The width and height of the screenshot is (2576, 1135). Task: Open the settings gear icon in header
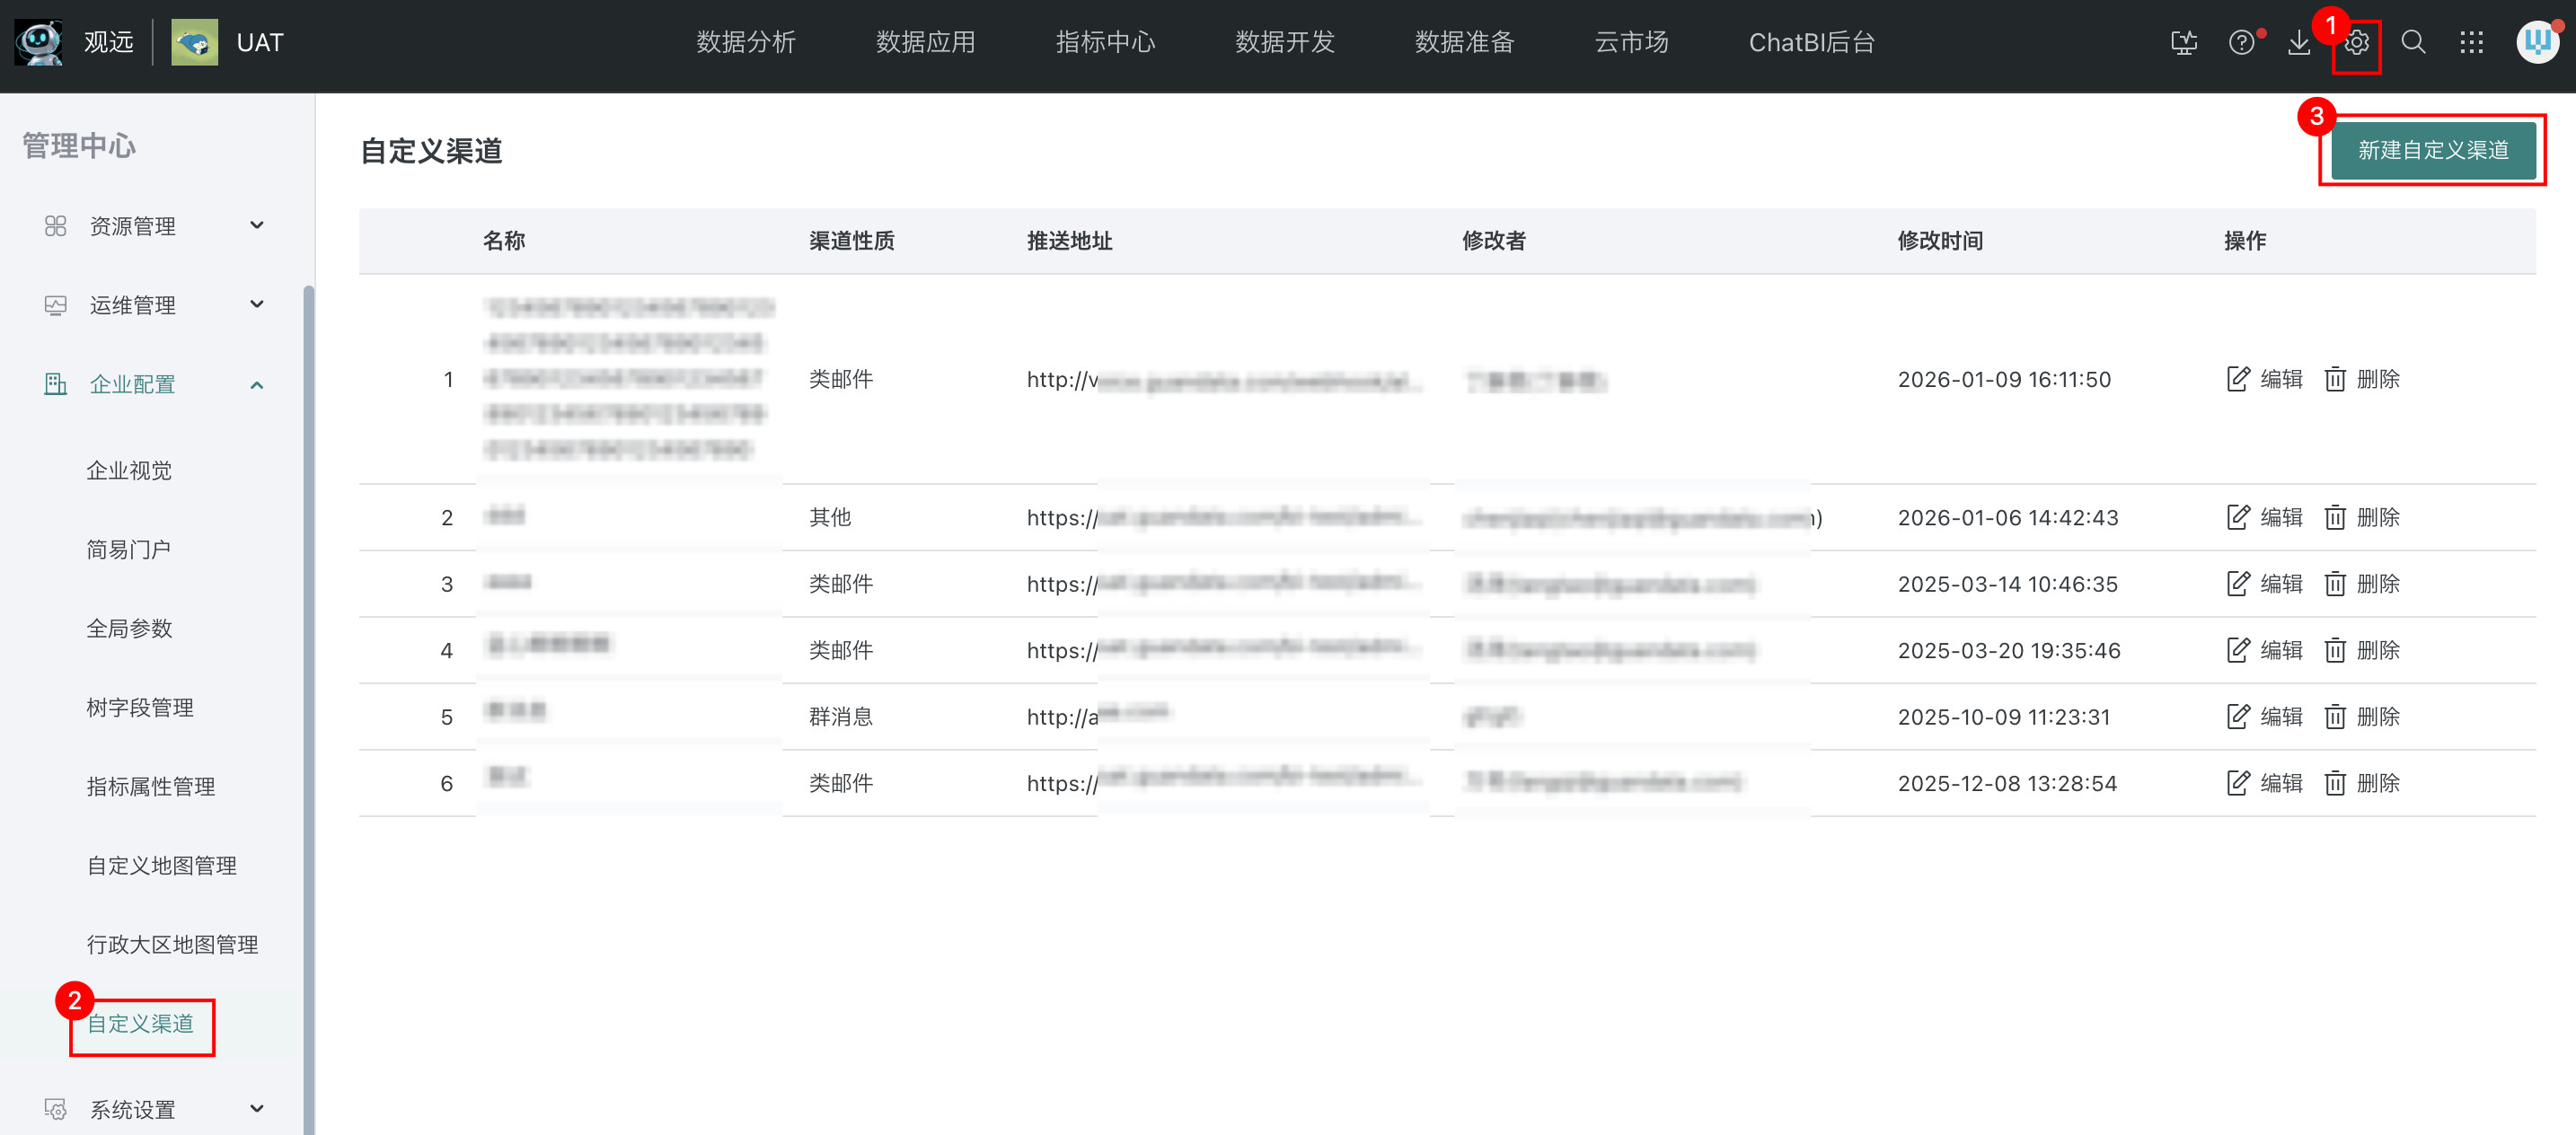pyautogui.click(x=2356, y=43)
